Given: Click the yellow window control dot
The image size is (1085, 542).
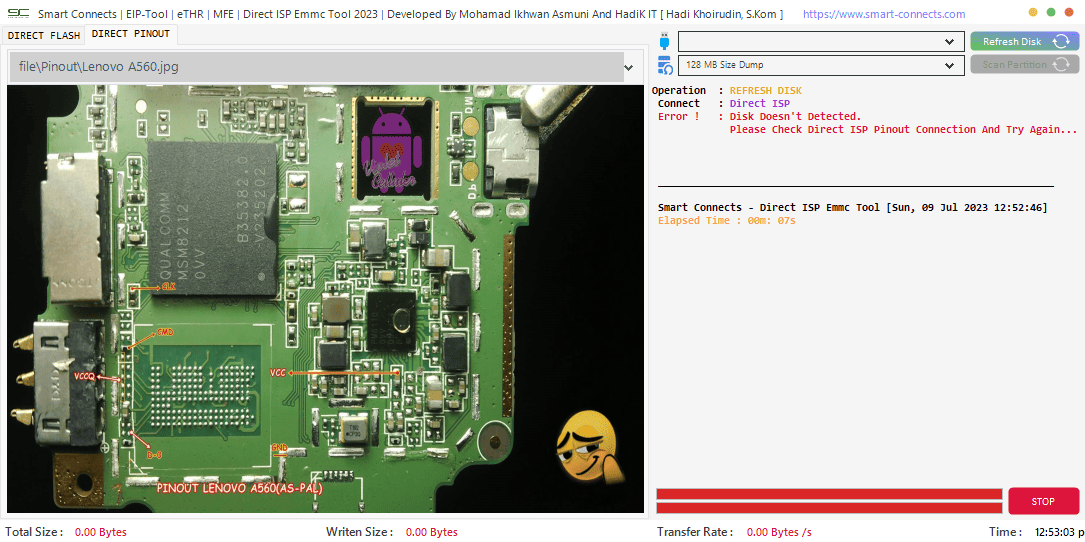Looking at the screenshot, I should pos(1033,13).
